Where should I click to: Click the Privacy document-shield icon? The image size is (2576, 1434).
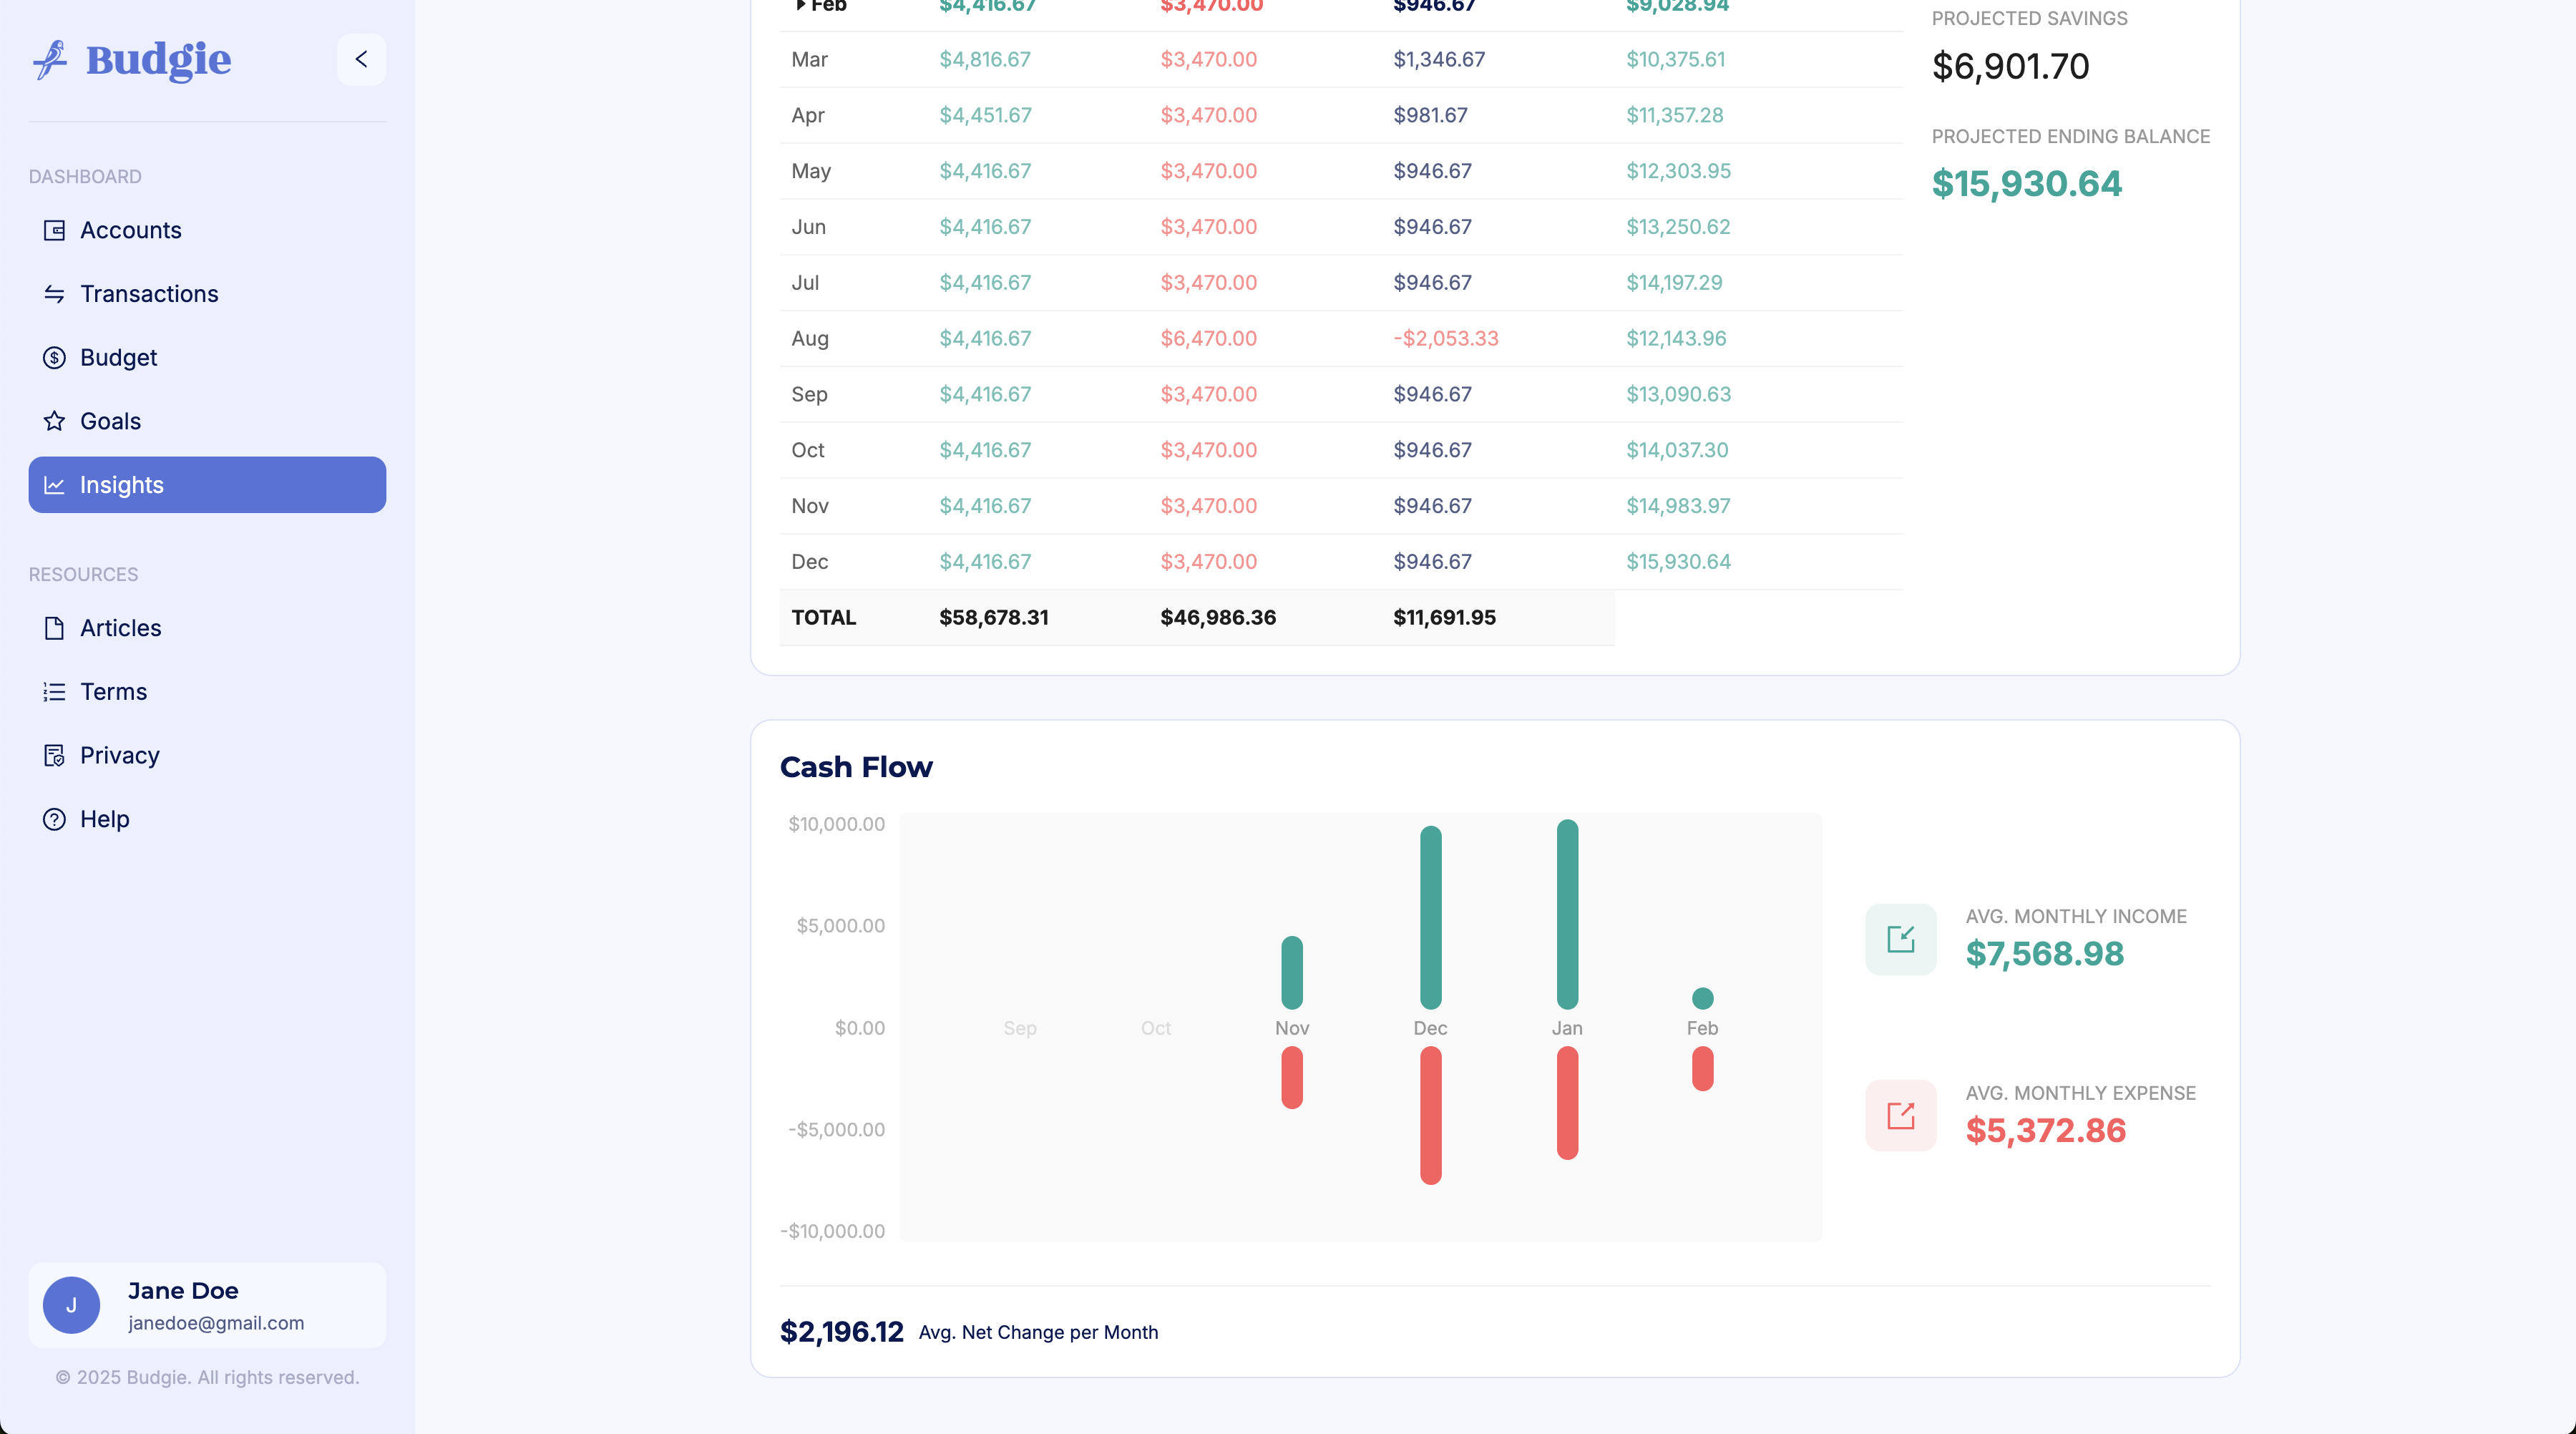point(54,756)
